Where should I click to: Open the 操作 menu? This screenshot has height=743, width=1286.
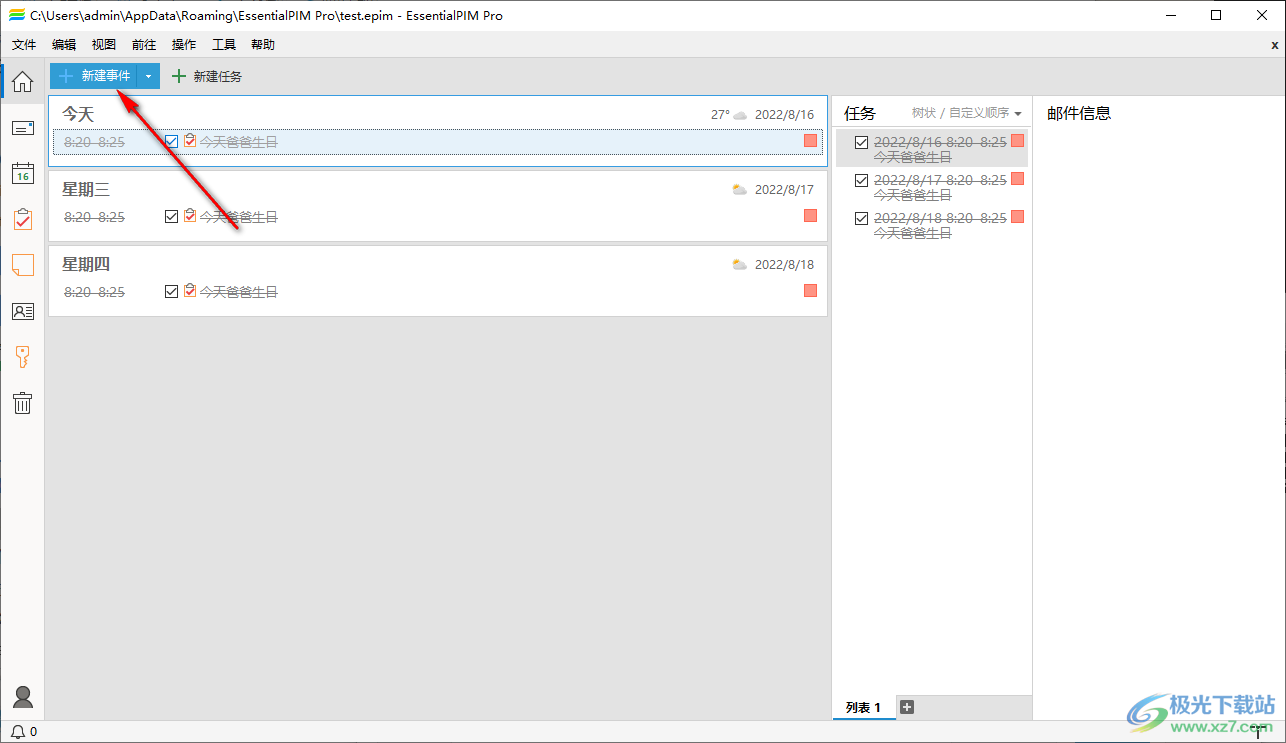tap(184, 45)
